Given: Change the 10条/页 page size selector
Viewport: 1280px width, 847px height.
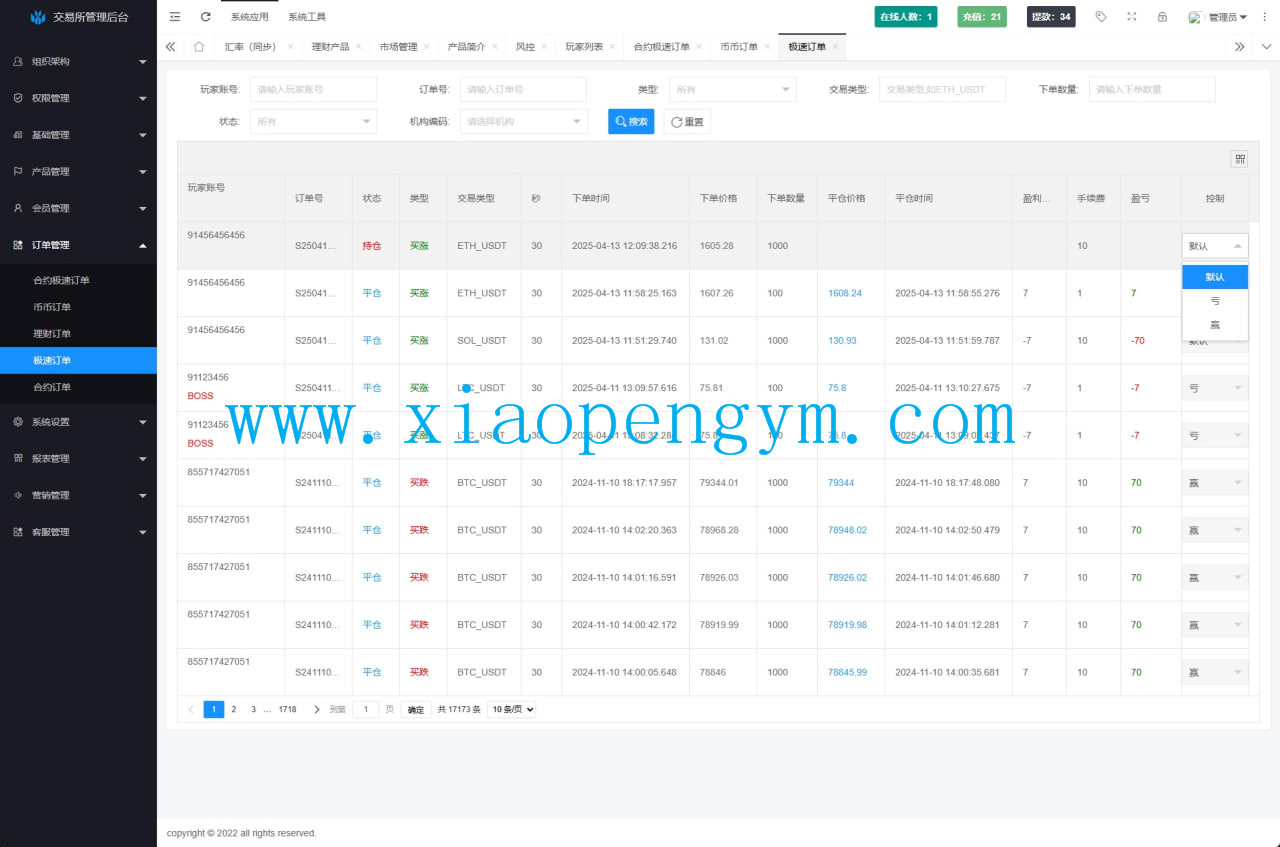Looking at the screenshot, I should pyautogui.click(x=511, y=709).
